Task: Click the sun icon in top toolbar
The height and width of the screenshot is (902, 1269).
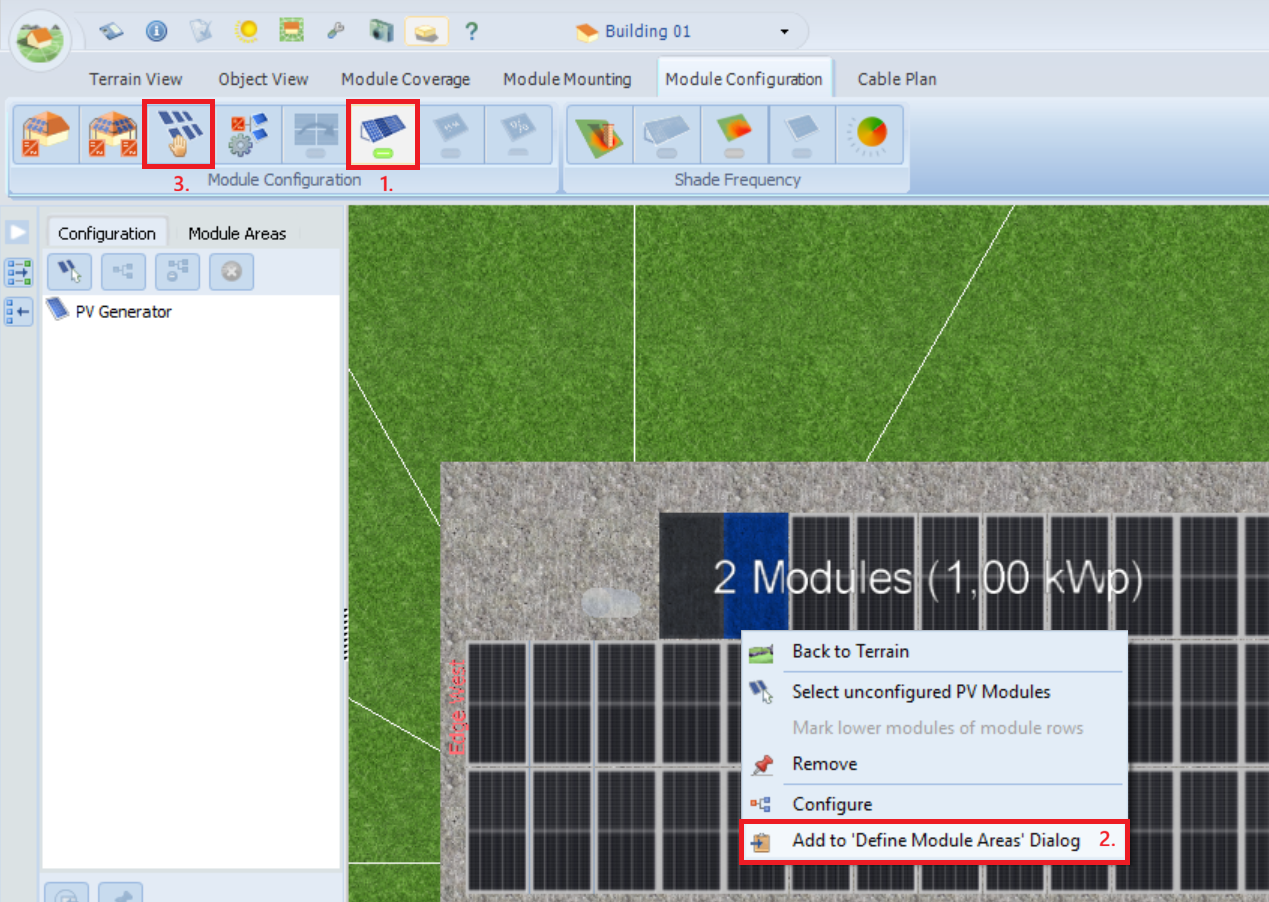Action: [246, 31]
